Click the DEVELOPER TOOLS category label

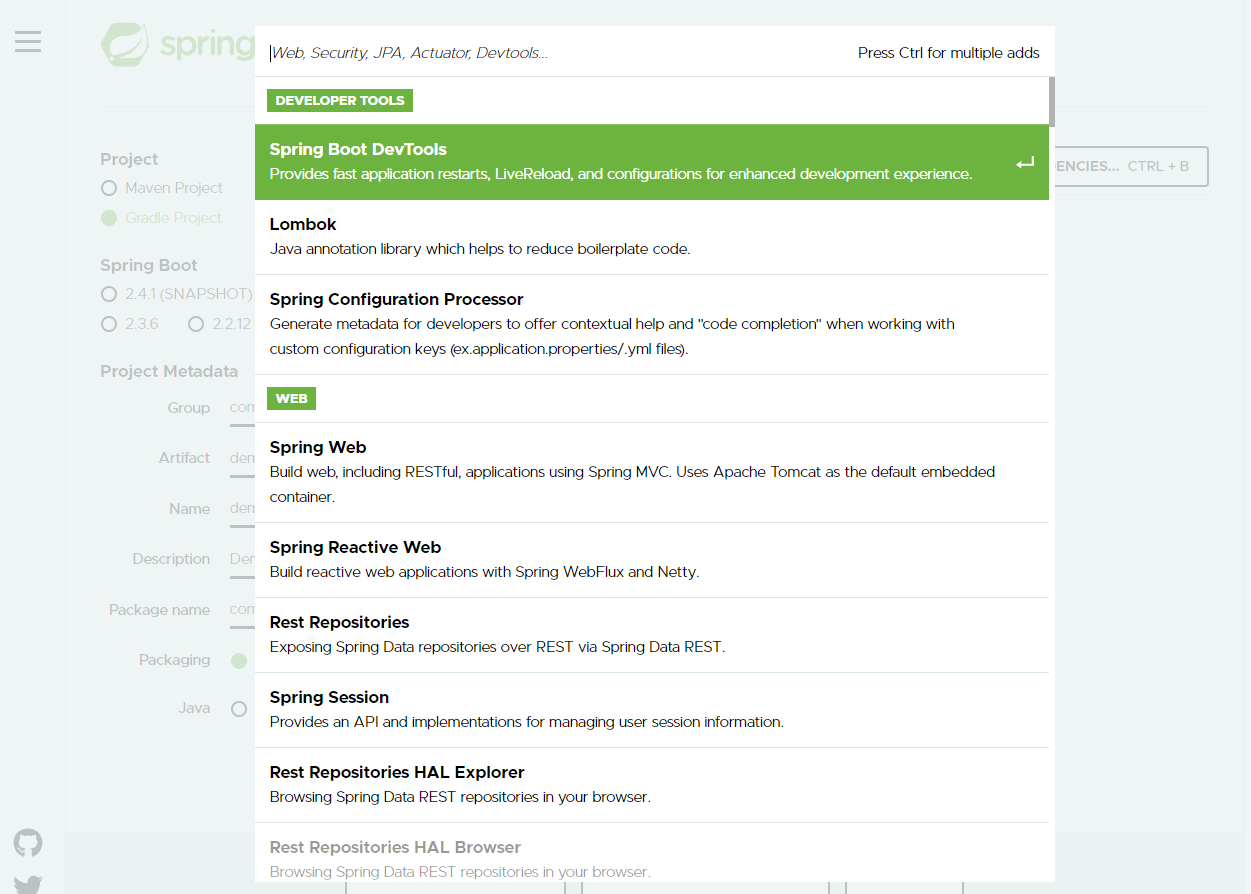[x=340, y=100]
